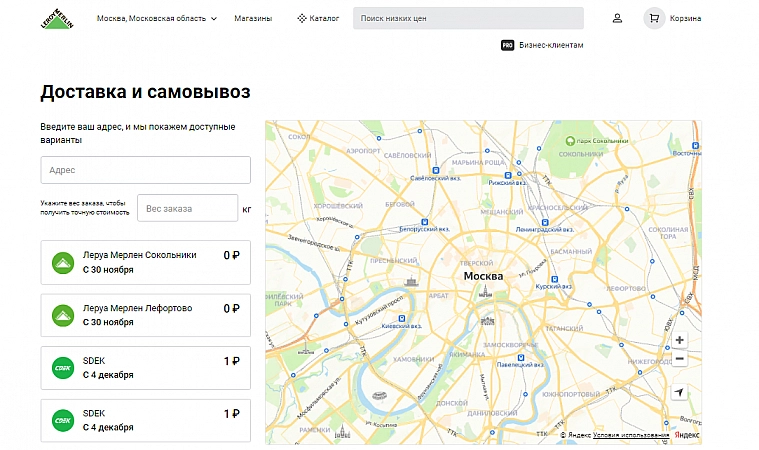Click the Корзина label
Viewport: 759px width, 450px height.
[x=685, y=18]
